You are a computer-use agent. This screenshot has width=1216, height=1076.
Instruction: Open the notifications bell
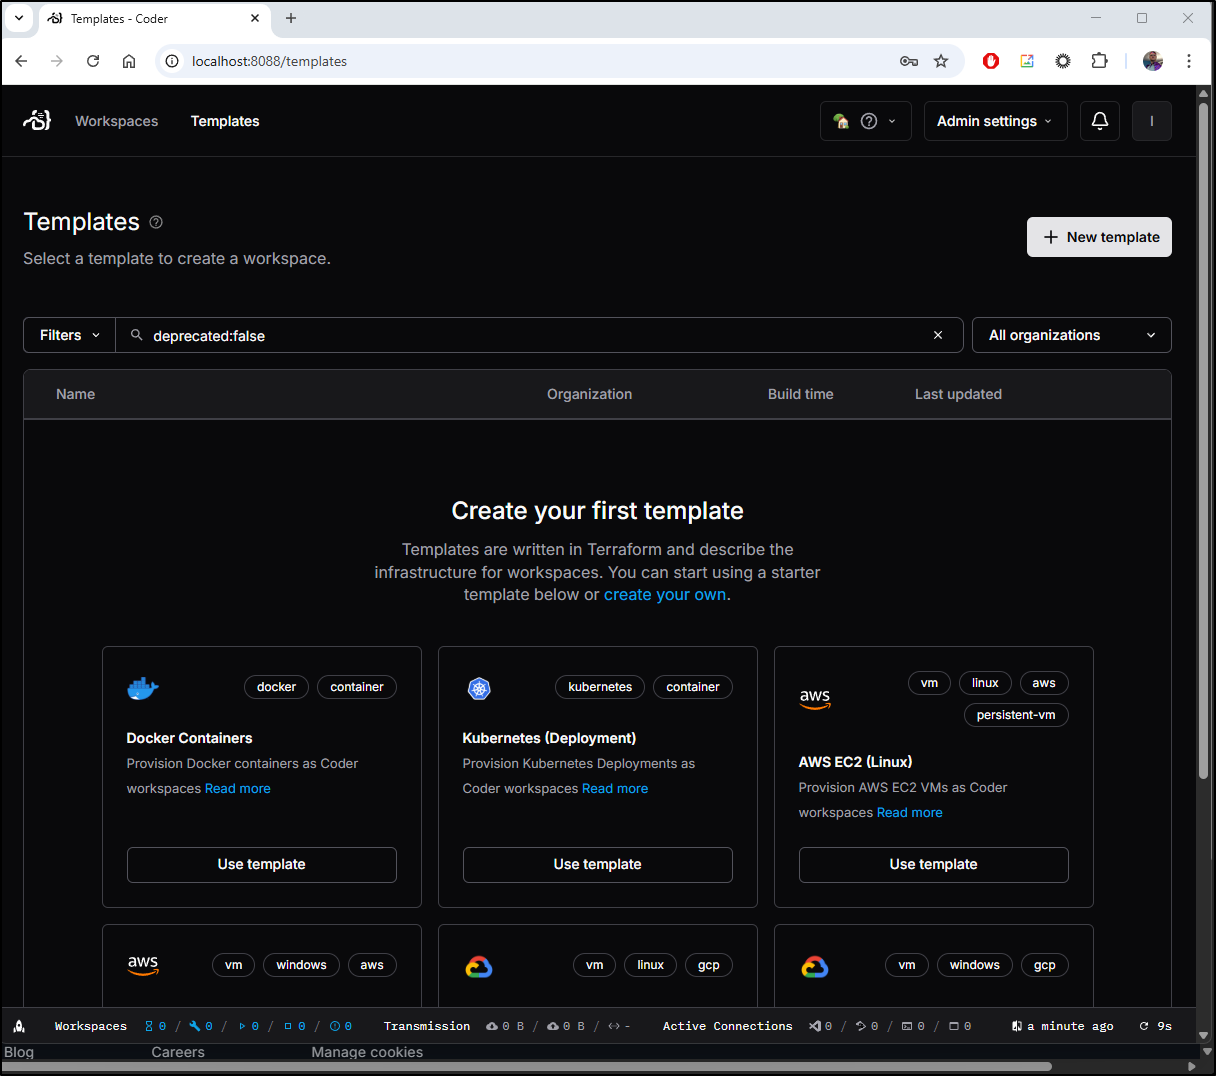tap(1100, 121)
